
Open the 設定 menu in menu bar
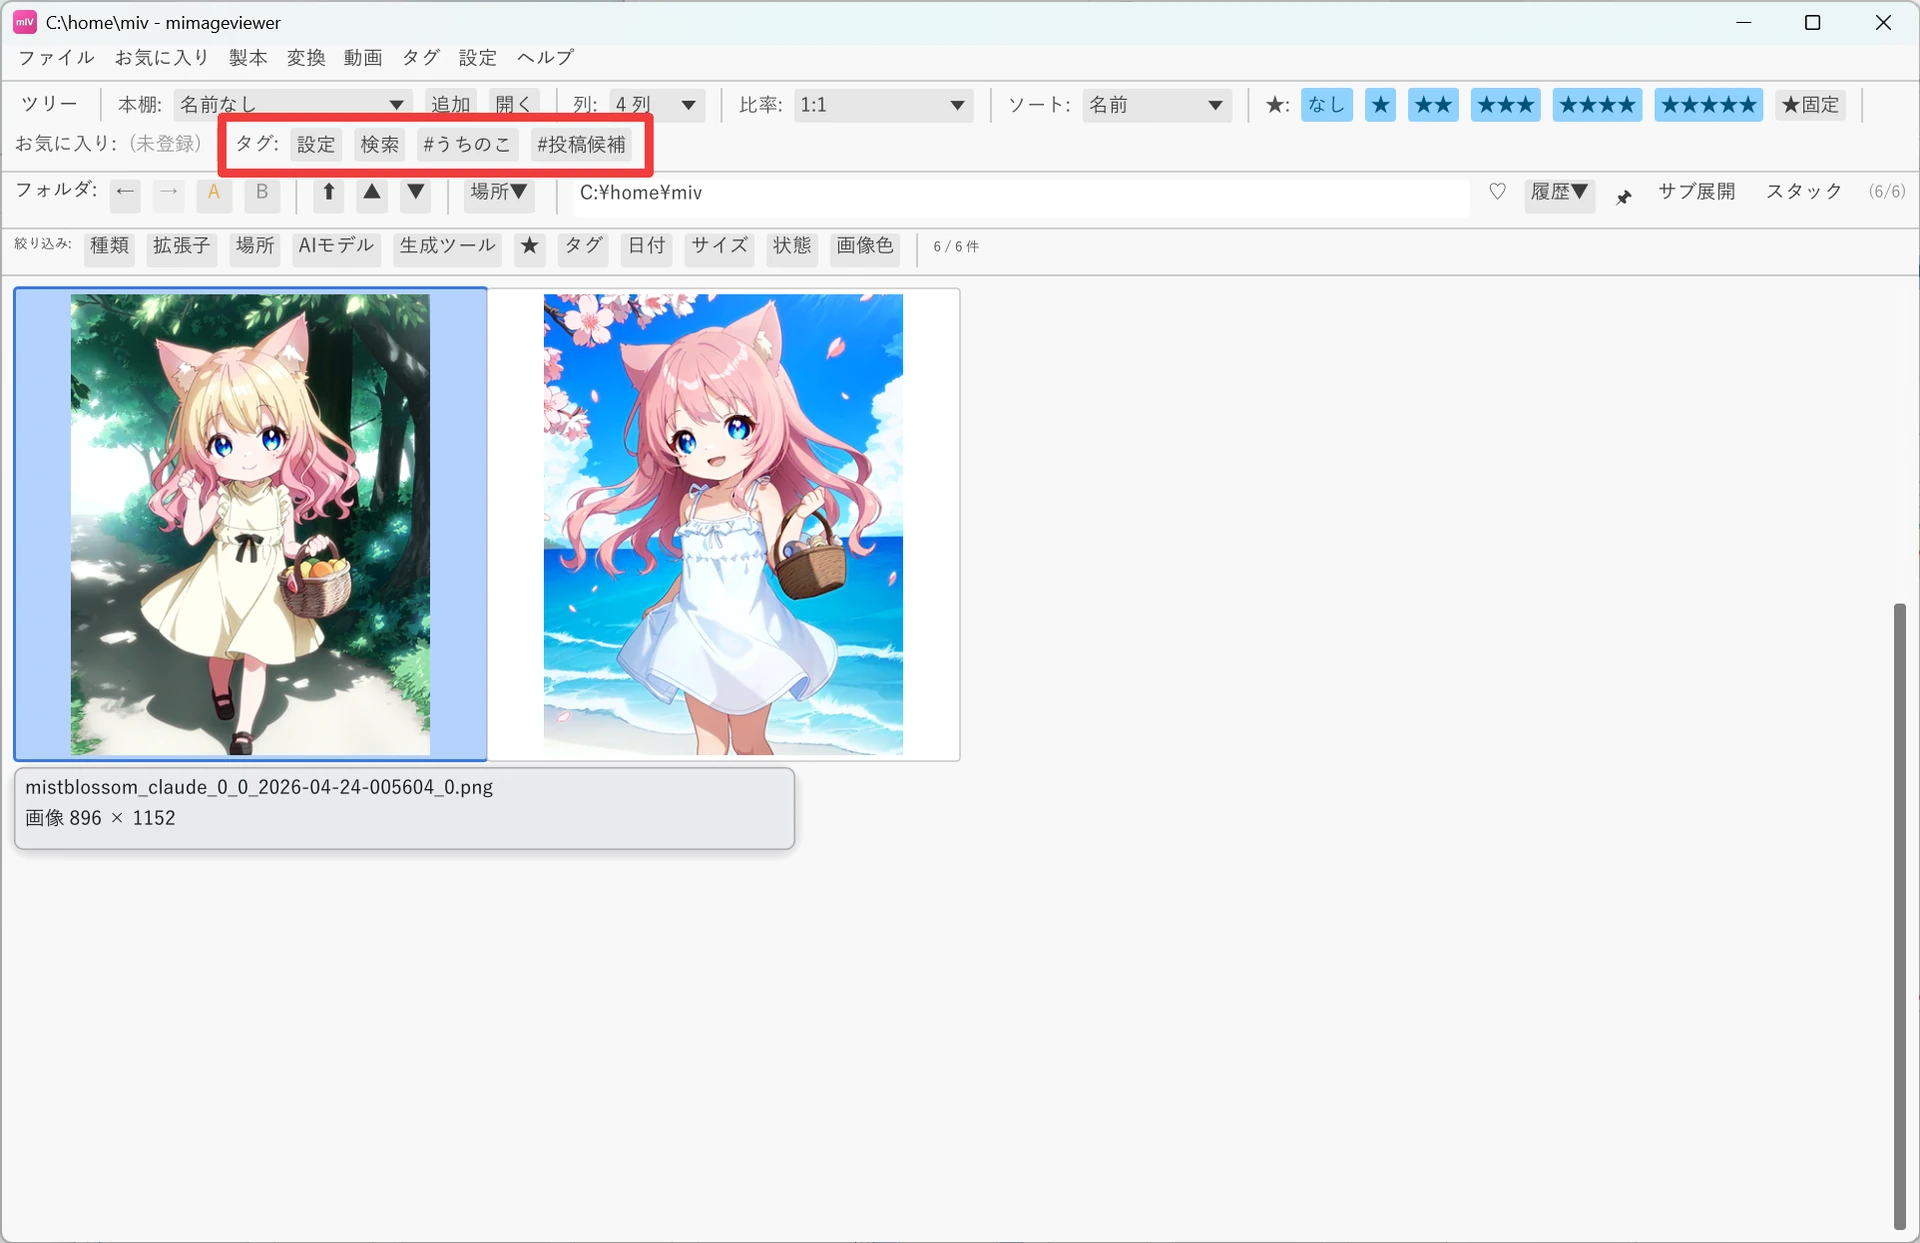click(478, 58)
